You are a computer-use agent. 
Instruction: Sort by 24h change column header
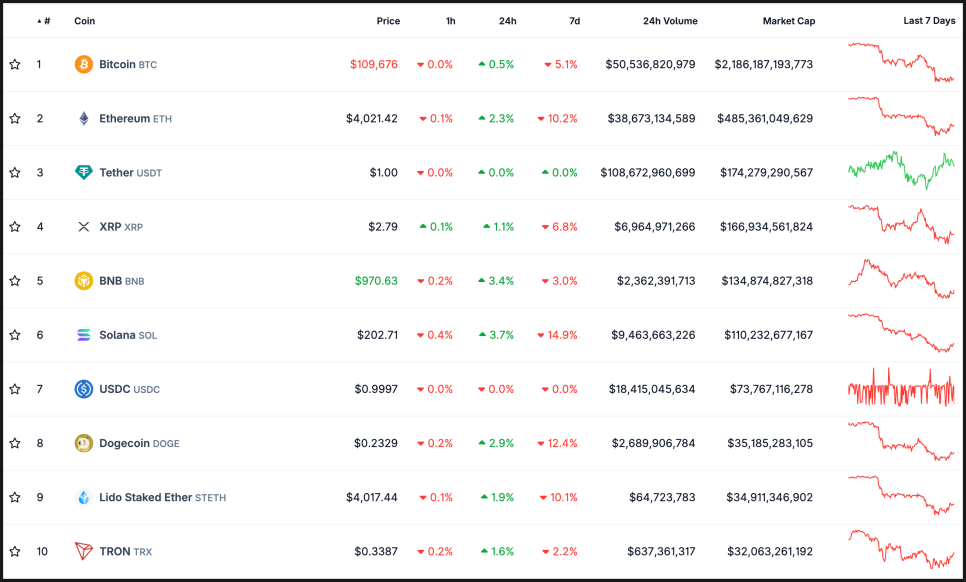coord(508,21)
